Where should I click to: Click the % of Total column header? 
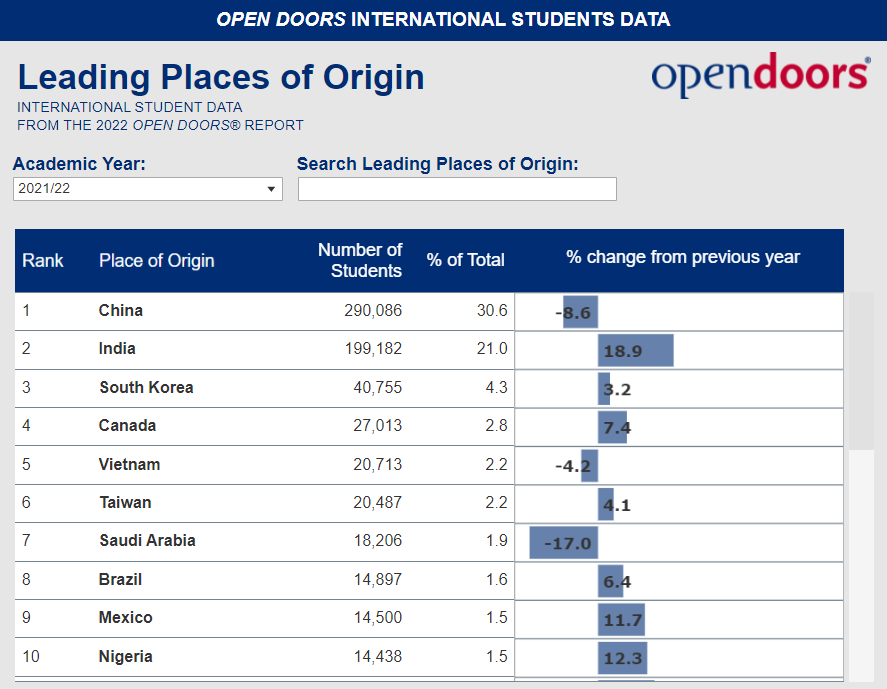(x=465, y=261)
